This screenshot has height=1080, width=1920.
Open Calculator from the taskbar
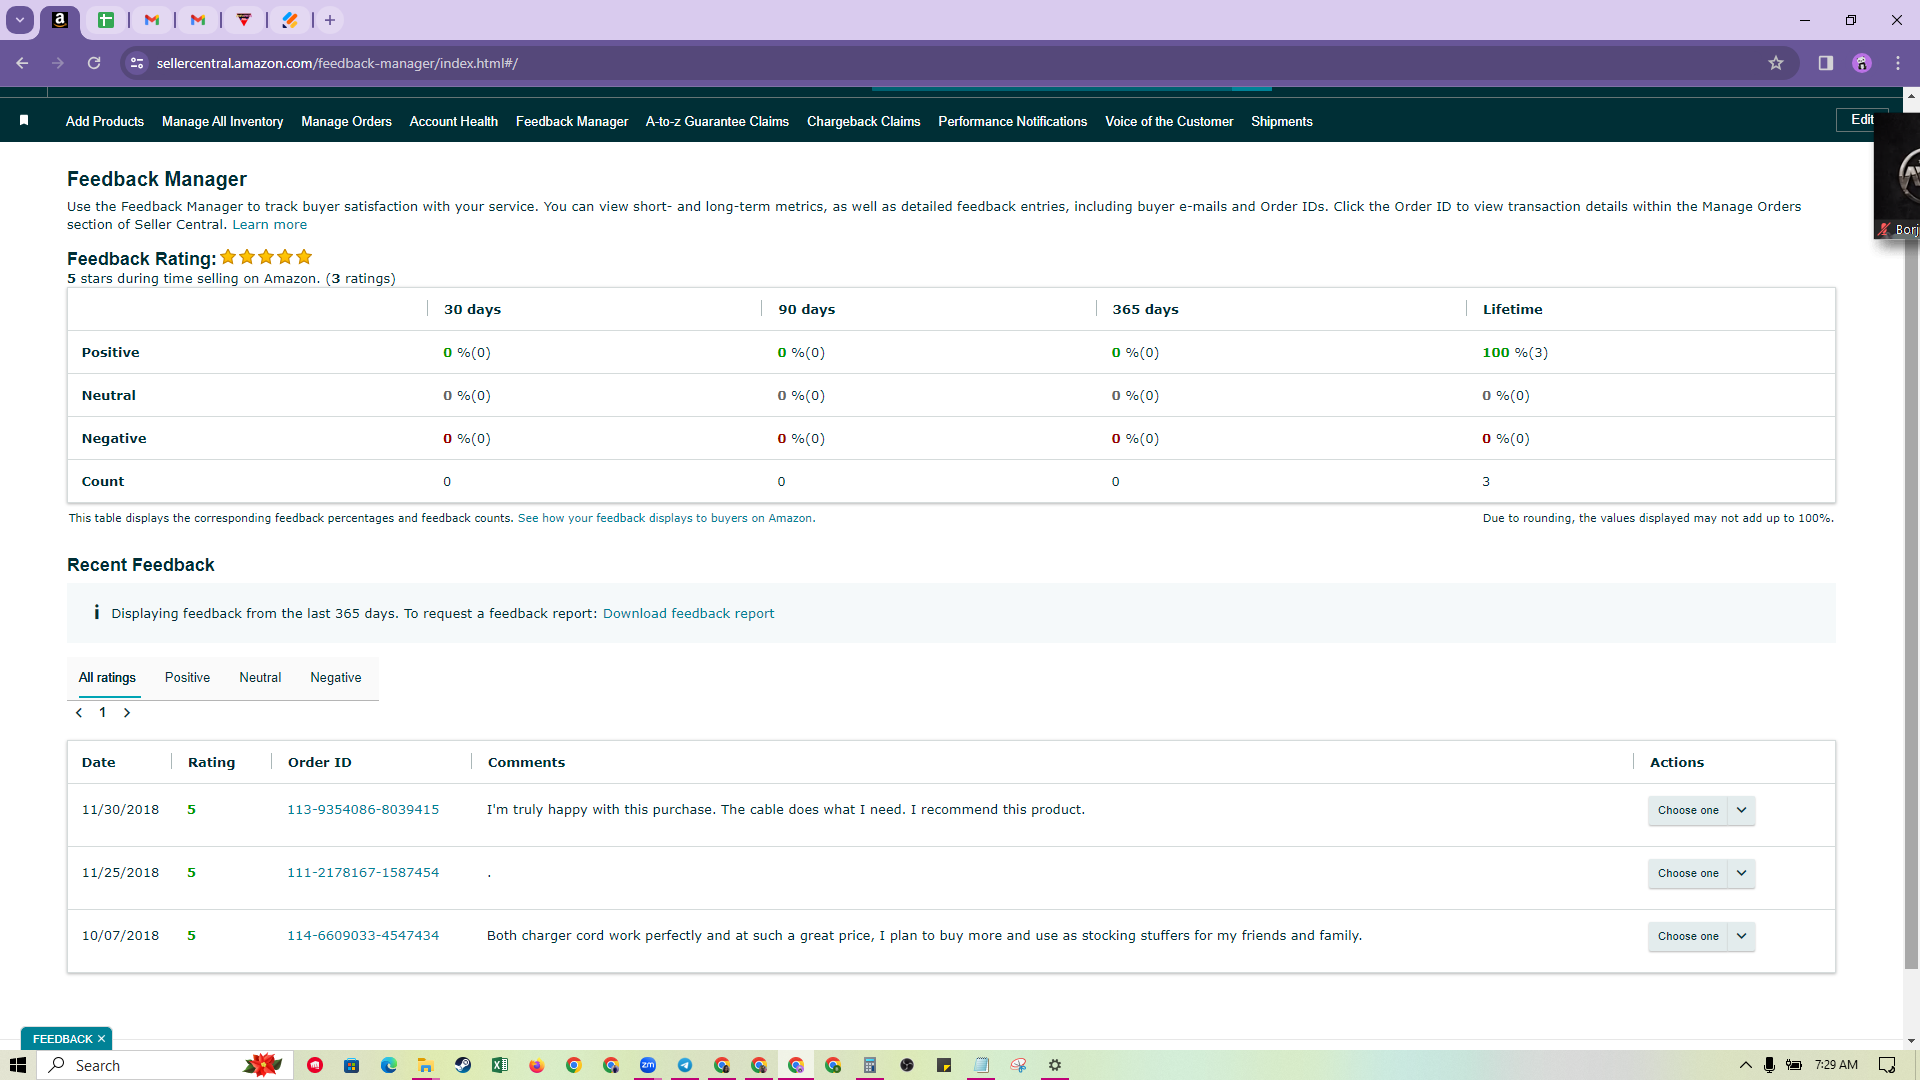(870, 1065)
